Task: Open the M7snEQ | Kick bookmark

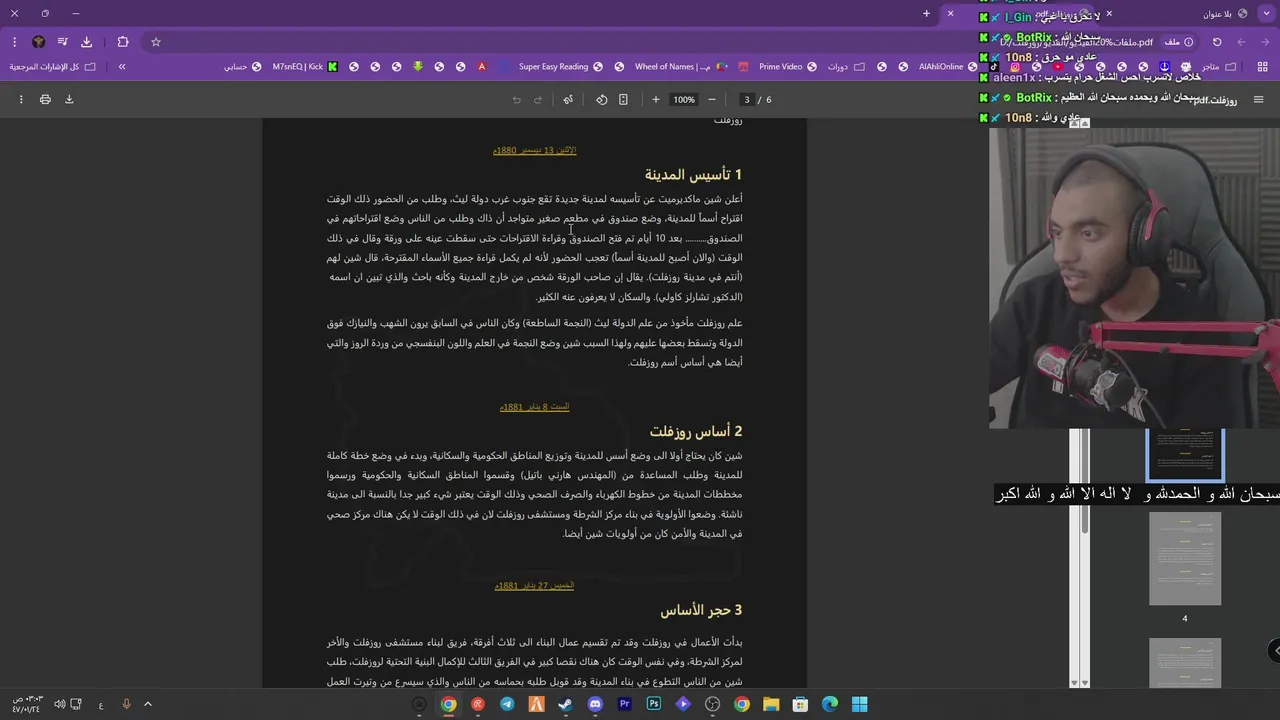Action: [x=305, y=67]
